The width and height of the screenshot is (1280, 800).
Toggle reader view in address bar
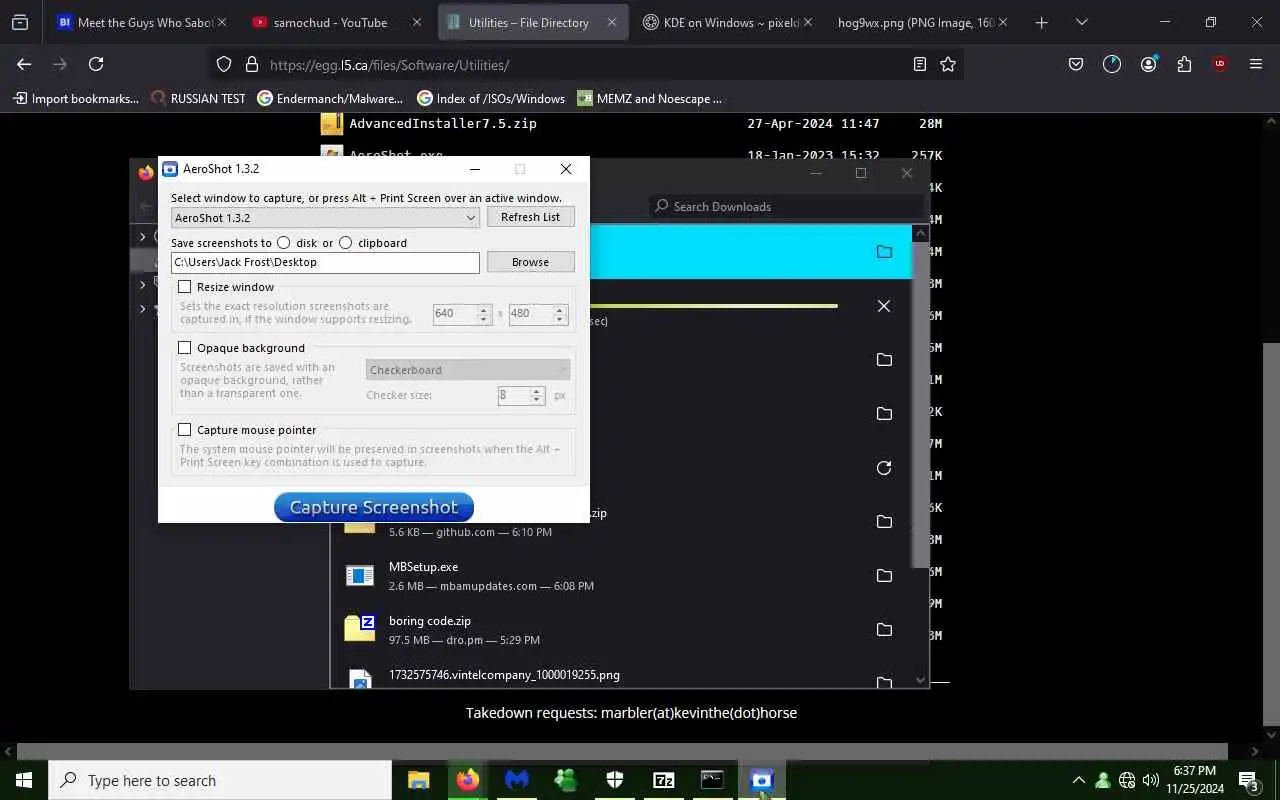(x=919, y=64)
